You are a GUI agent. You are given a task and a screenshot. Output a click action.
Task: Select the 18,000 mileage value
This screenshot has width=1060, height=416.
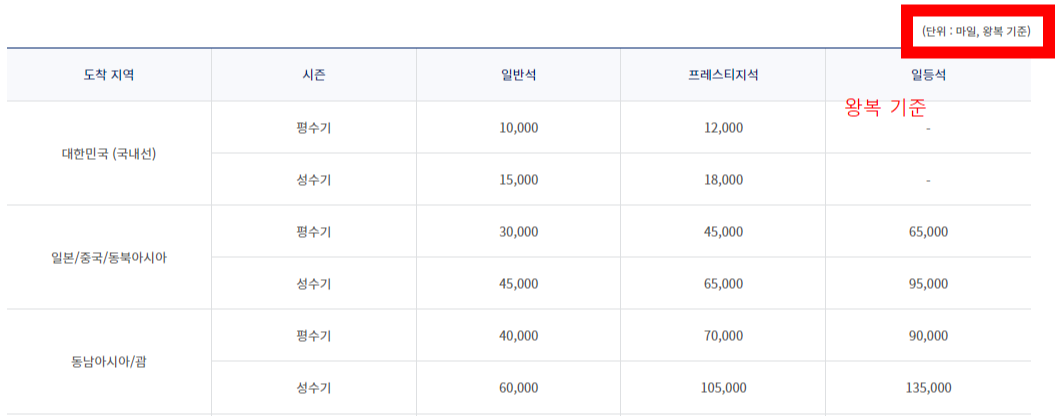click(x=723, y=180)
